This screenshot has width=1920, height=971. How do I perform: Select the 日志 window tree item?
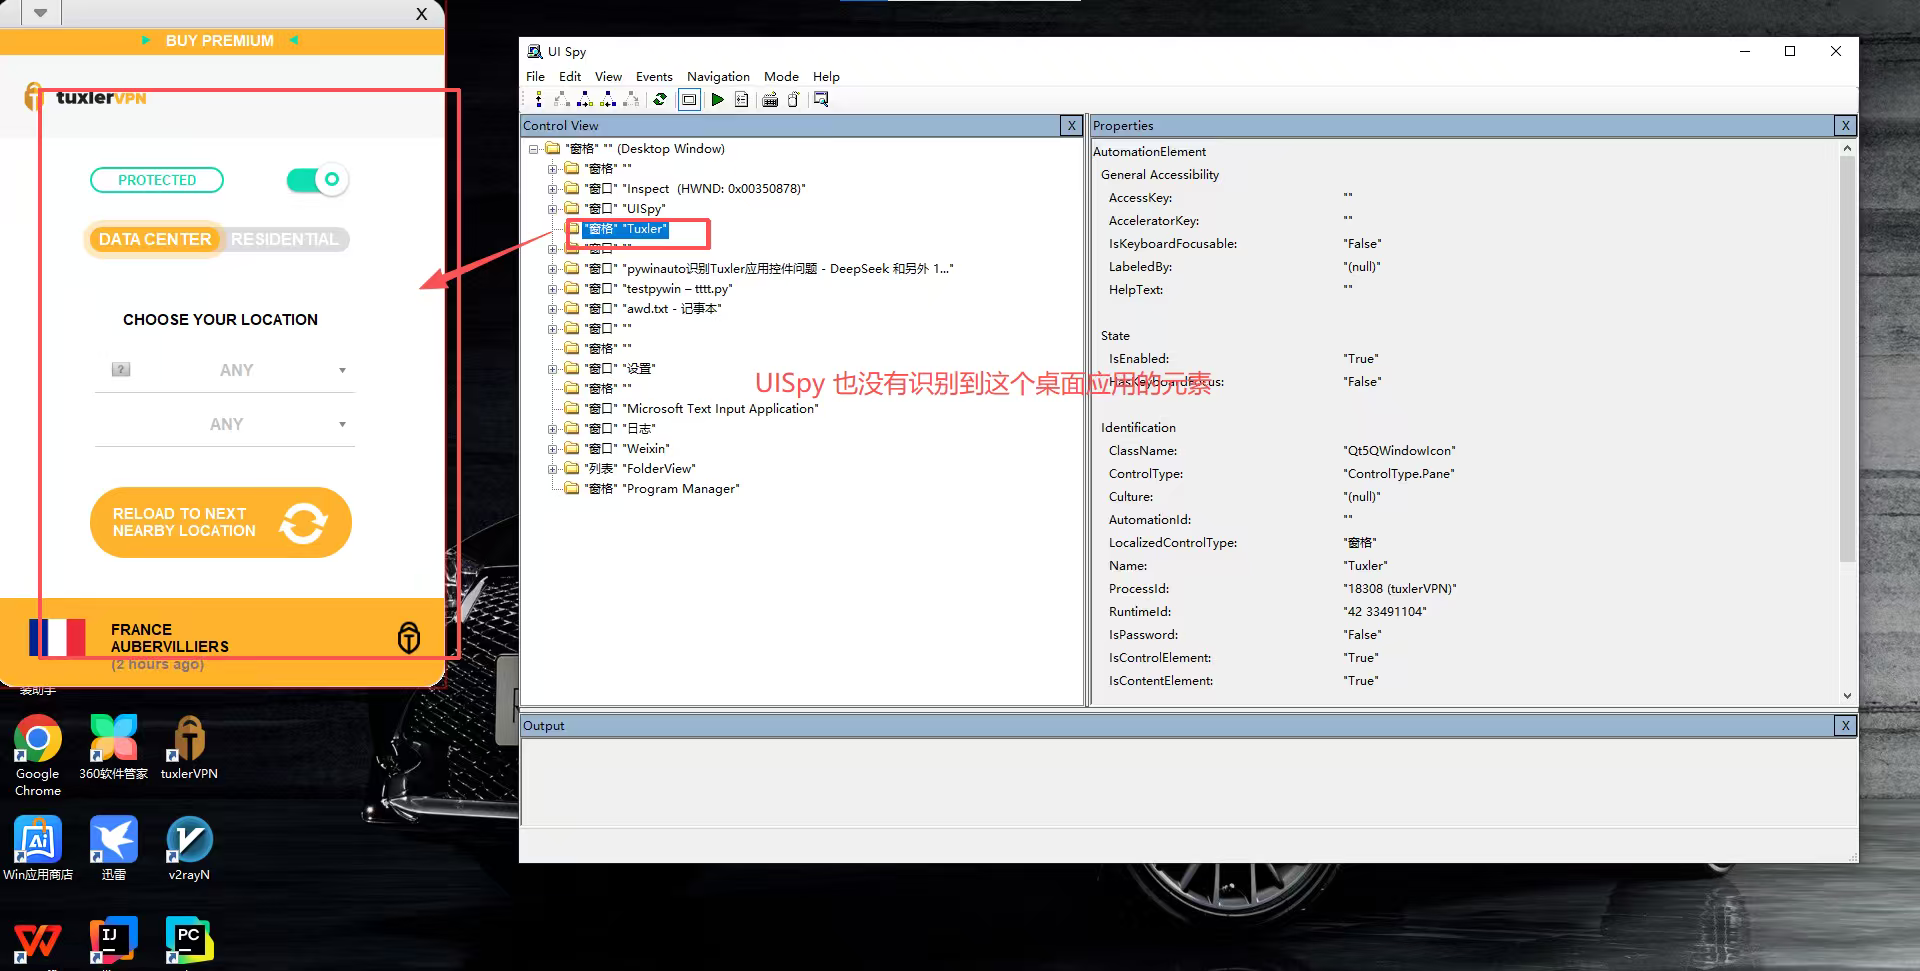619,429
